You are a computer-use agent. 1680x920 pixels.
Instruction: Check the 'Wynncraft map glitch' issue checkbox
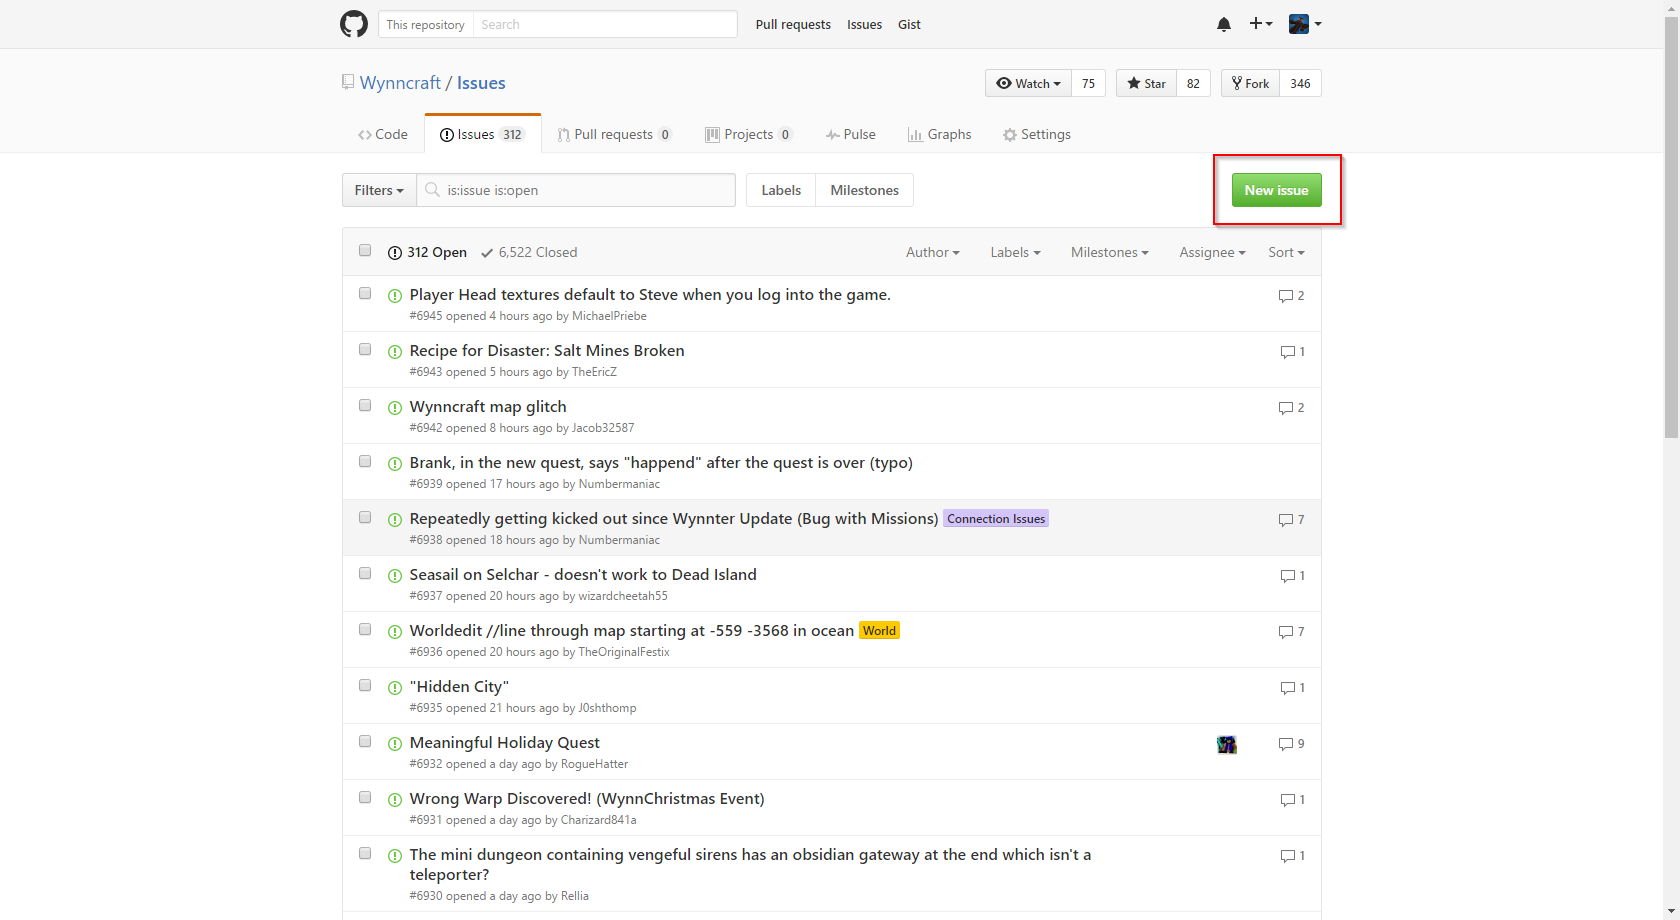365,406
